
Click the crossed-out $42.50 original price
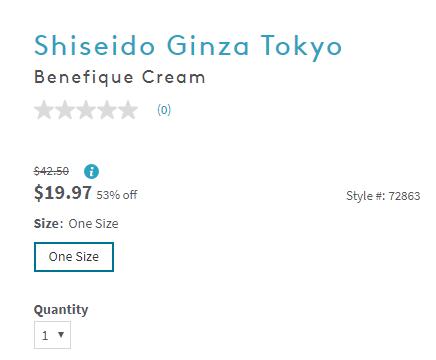(x=51, y=171)
